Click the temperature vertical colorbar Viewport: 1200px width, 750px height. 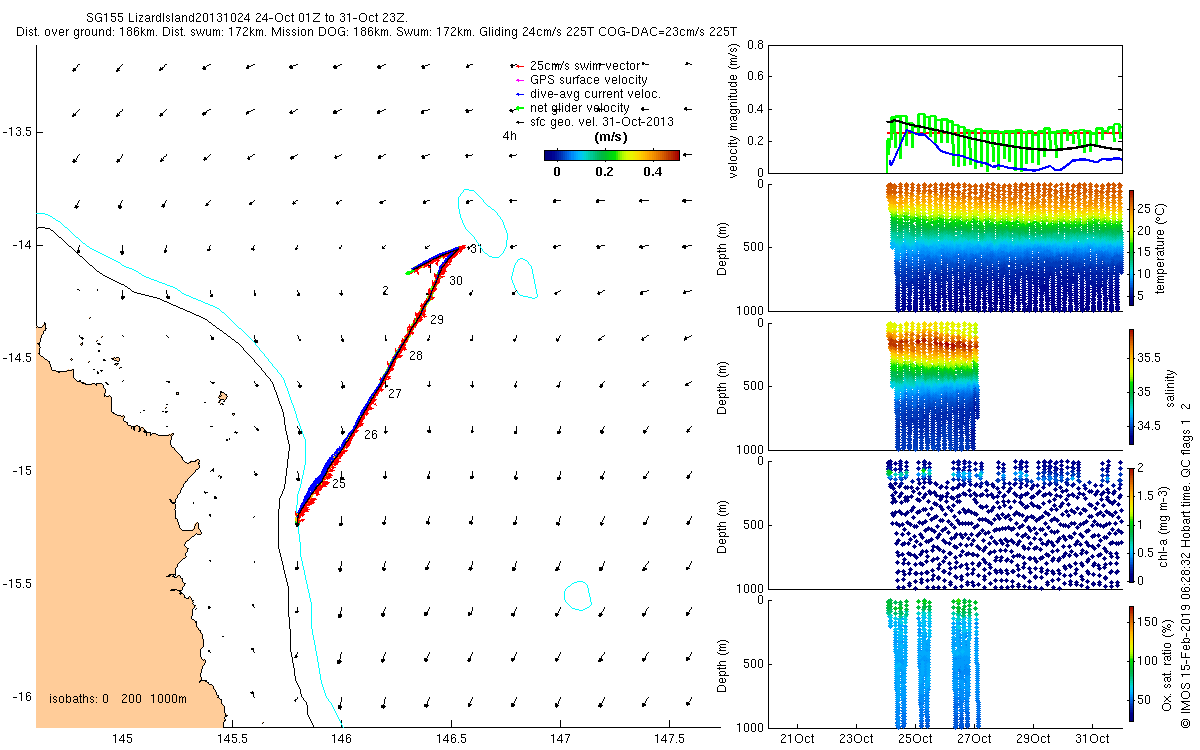tap(1131, 247)
